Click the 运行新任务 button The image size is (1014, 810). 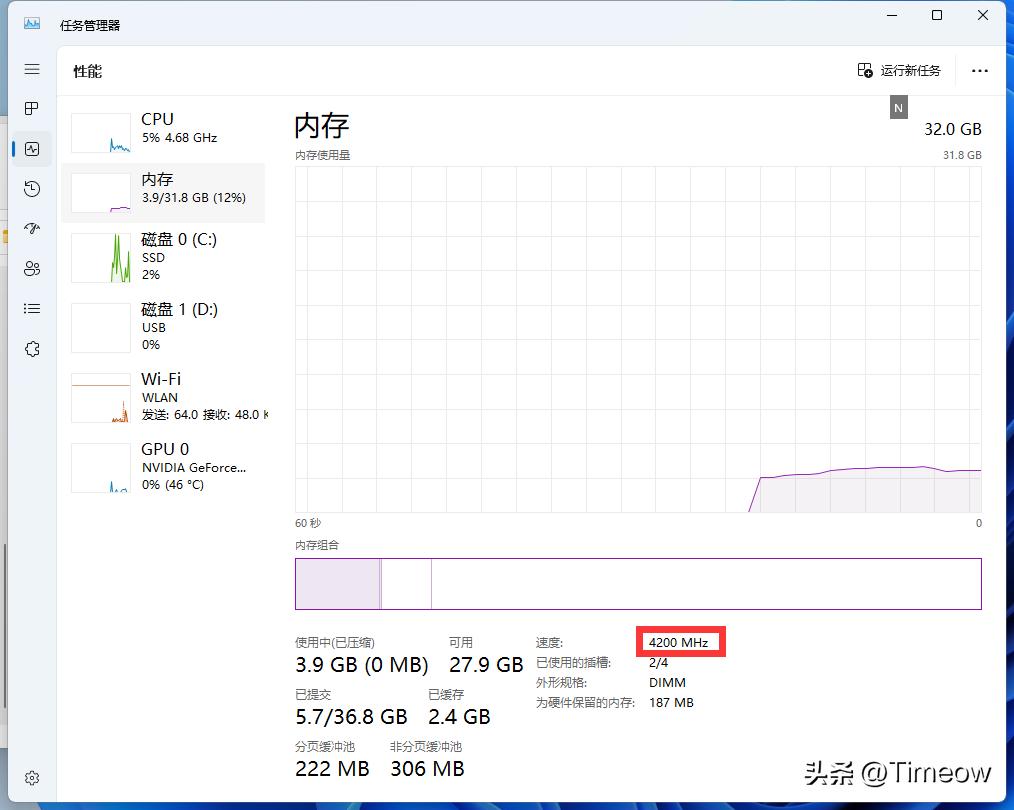point(900,70)
